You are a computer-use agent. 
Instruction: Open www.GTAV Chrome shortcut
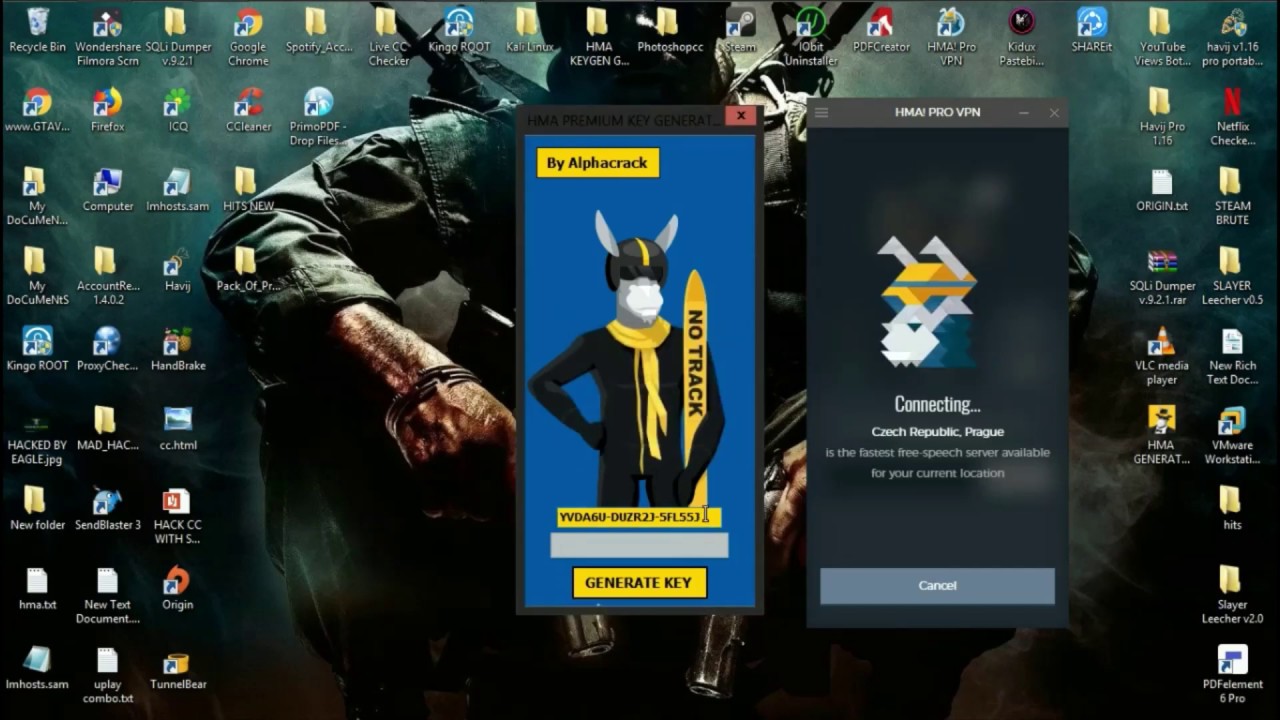click(x=37, y=110)
